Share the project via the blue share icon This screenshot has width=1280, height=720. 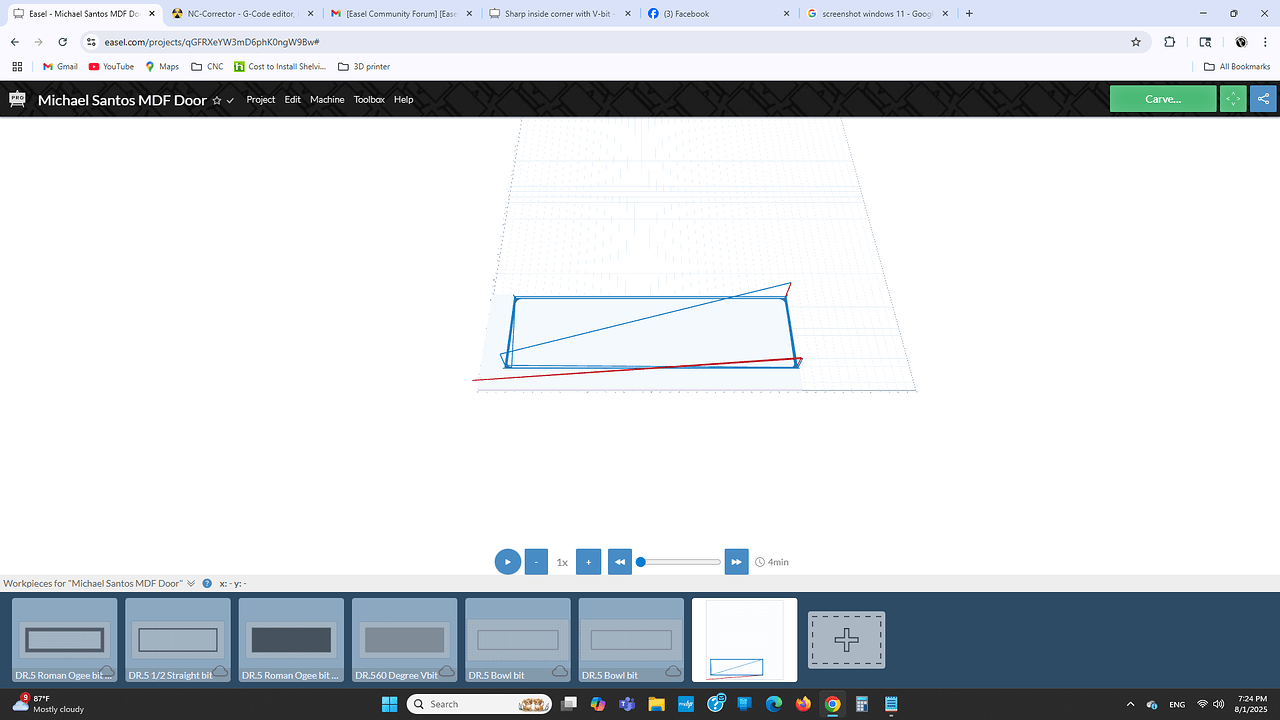point(1262,99)
